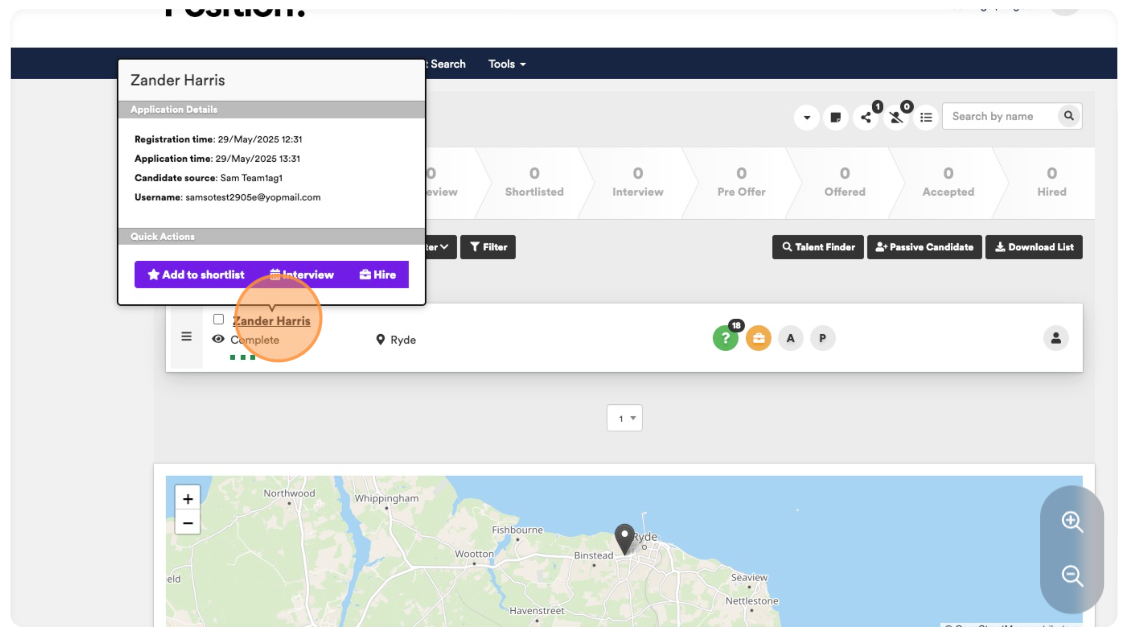Select the Interview pipeline stage
The width and height of the screenshot is (1126, 634).
pos(638,182)
